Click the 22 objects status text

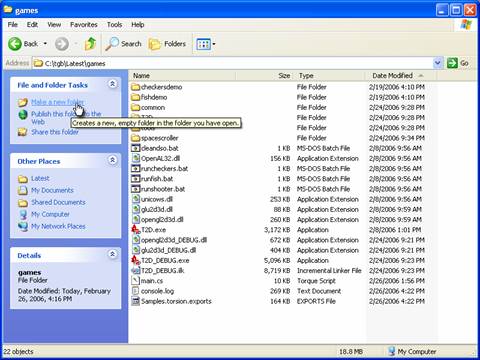pyautogui.click(x=18, y=351)
